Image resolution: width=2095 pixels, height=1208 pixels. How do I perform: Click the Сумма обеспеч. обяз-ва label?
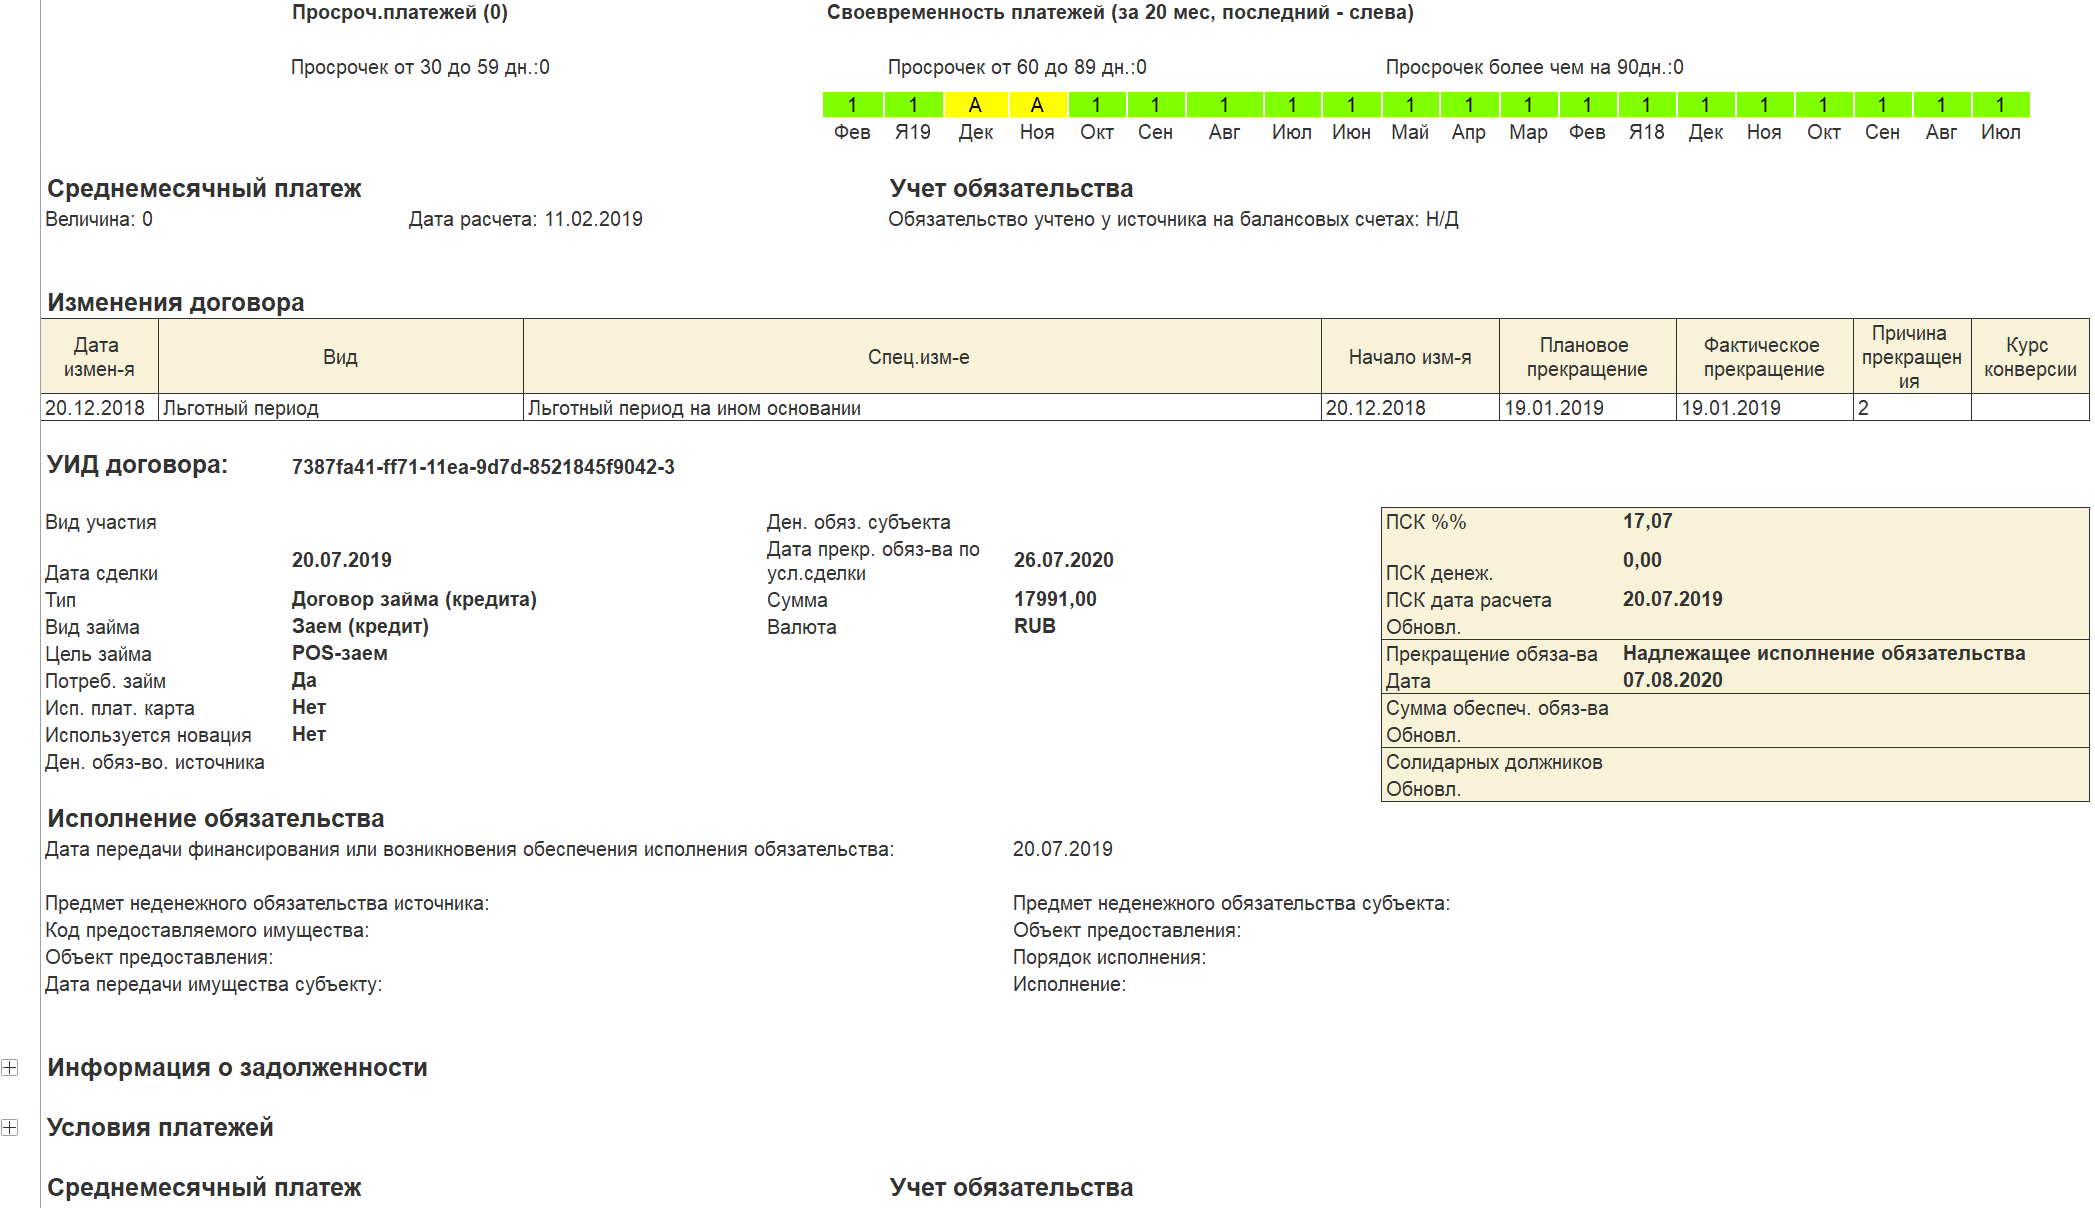1497,708
